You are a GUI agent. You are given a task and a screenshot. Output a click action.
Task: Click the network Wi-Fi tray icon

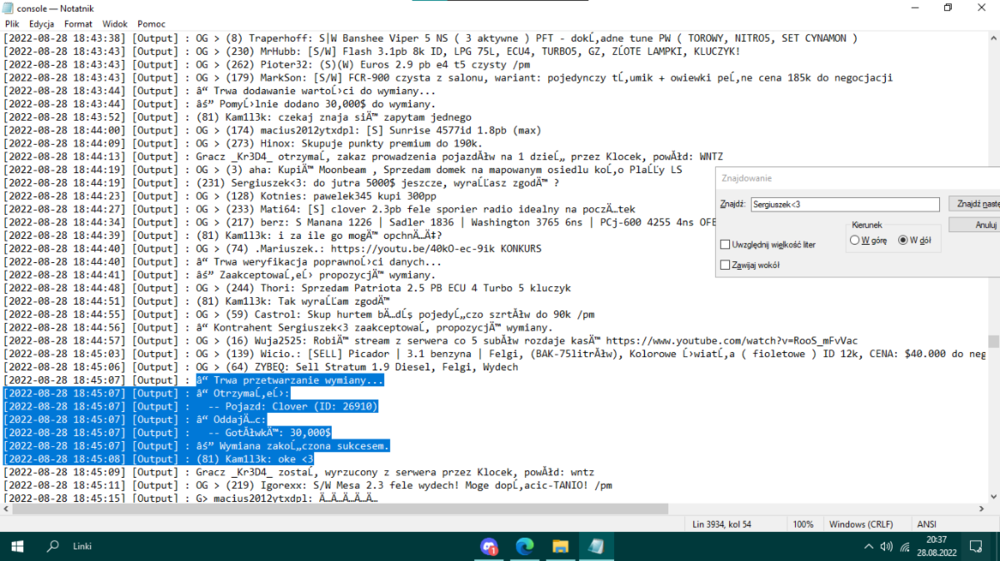pyautogui.click(x=905, y=546)
